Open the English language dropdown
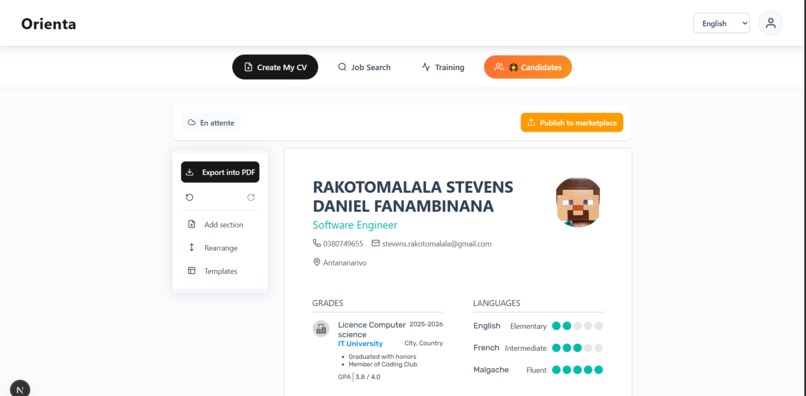 (721, 23)
